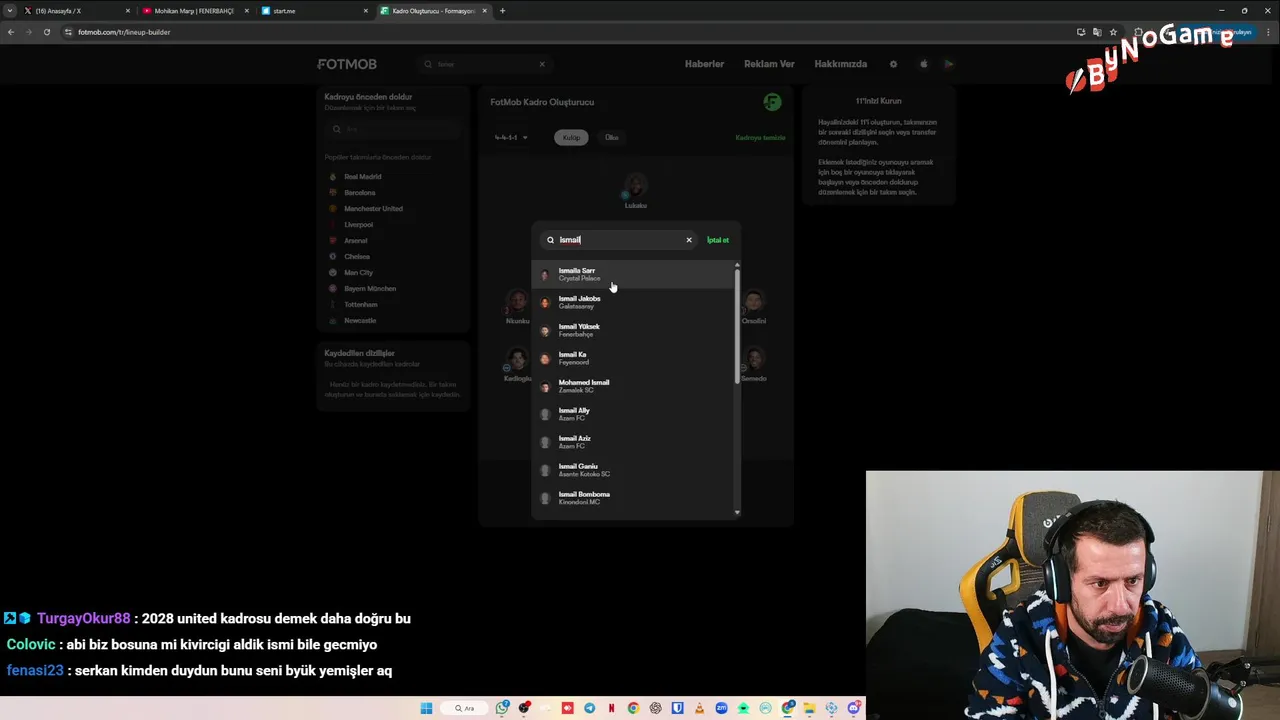
Task: Switch to the Anasayfa / X tab
Action: tap(76, 11)
